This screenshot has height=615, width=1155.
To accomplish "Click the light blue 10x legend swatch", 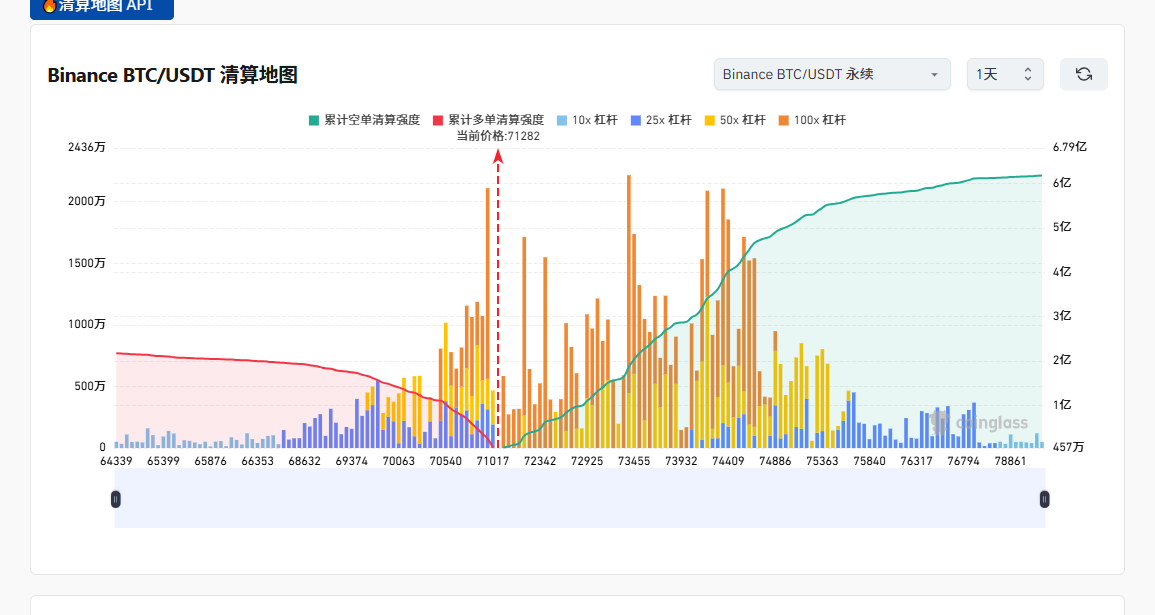I will pyautogui.click(x=562, y=120).
